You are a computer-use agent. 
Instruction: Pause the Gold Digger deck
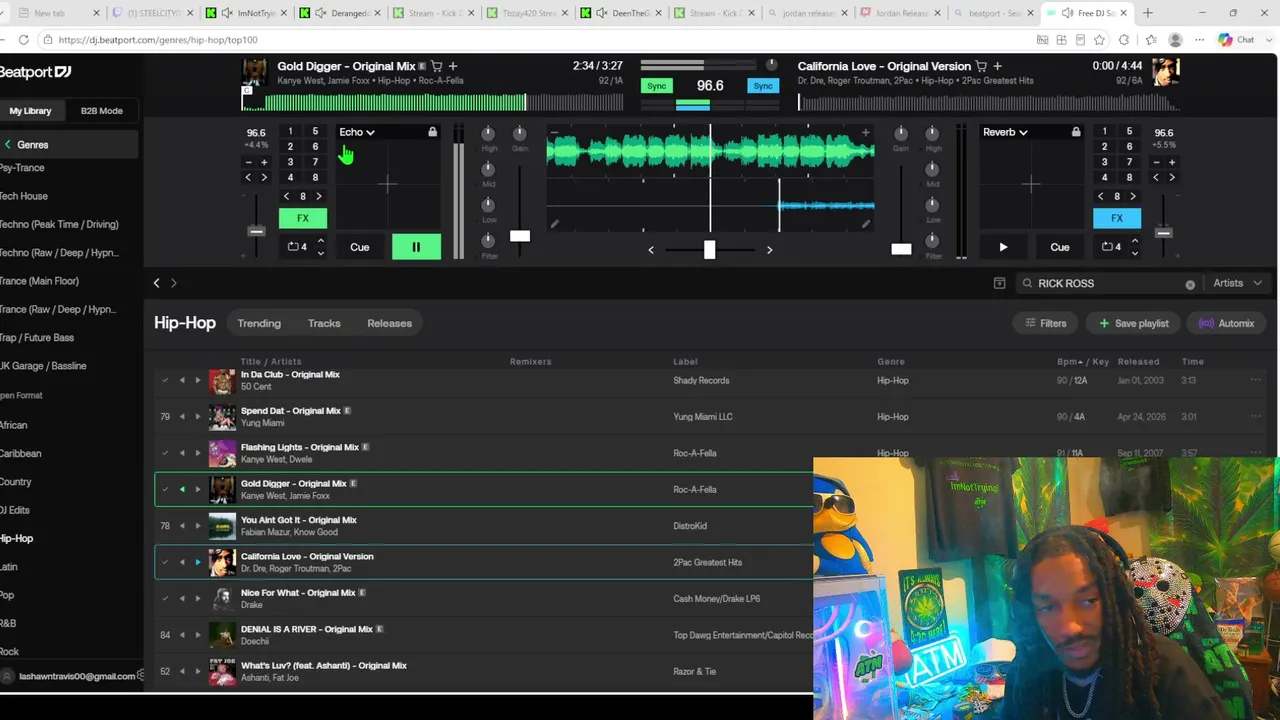[416, 247]
